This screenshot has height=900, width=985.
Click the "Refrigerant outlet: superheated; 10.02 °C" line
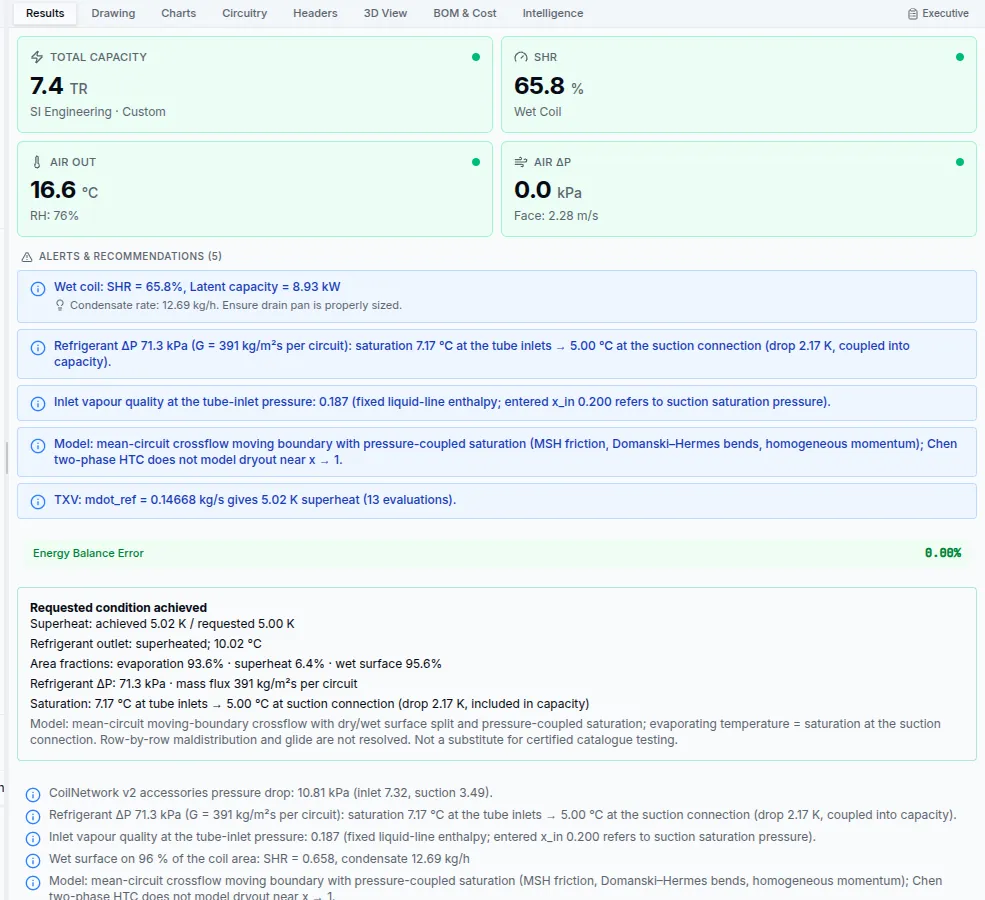[146, 644]
